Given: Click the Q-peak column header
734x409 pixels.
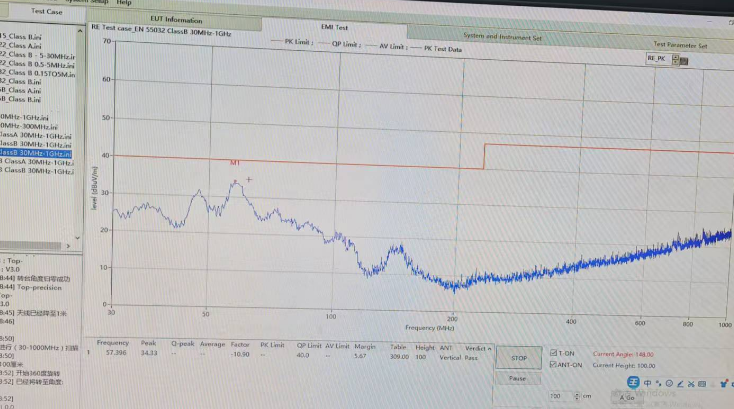Looking at the screenshot, I should click(x=183, y=343).
